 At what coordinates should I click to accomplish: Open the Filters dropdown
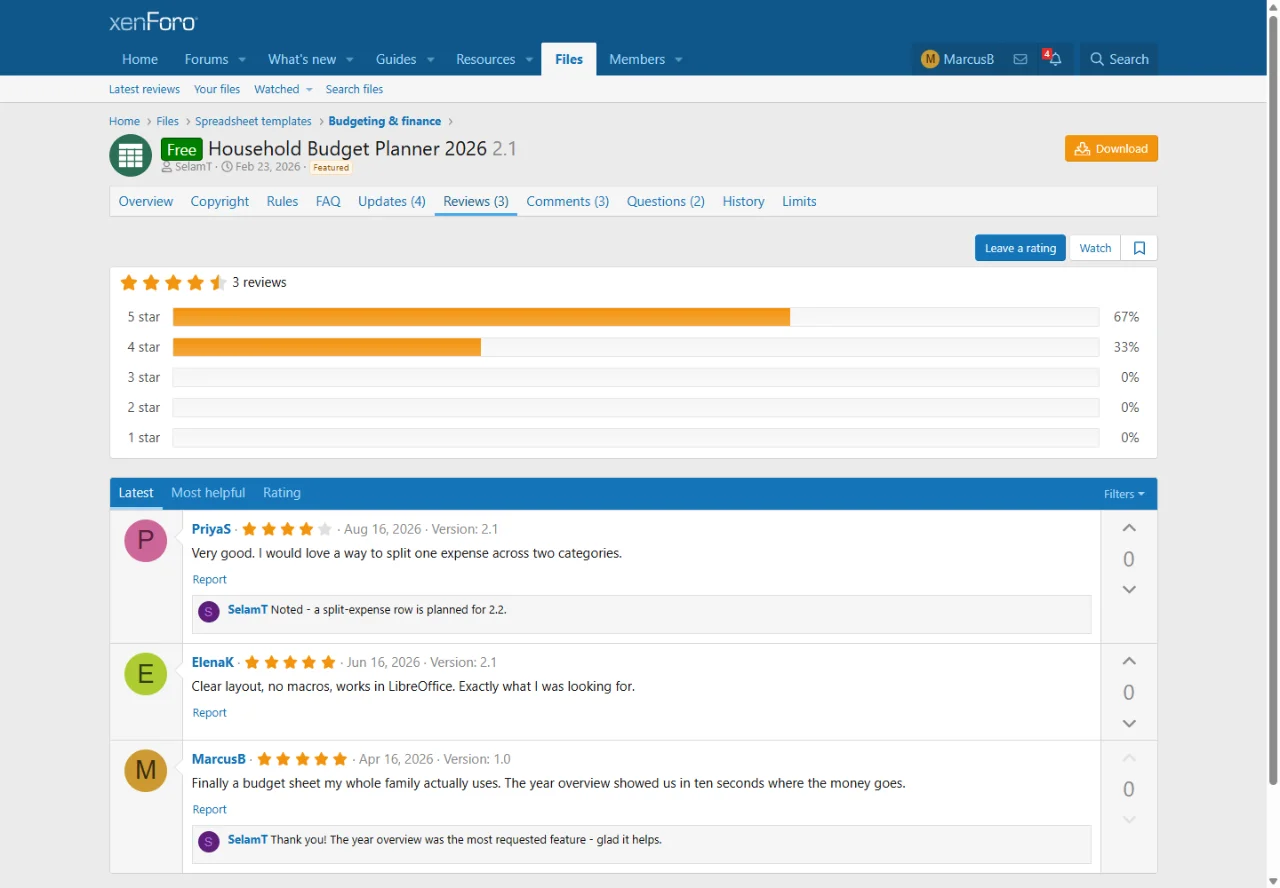pos(1124,494)
